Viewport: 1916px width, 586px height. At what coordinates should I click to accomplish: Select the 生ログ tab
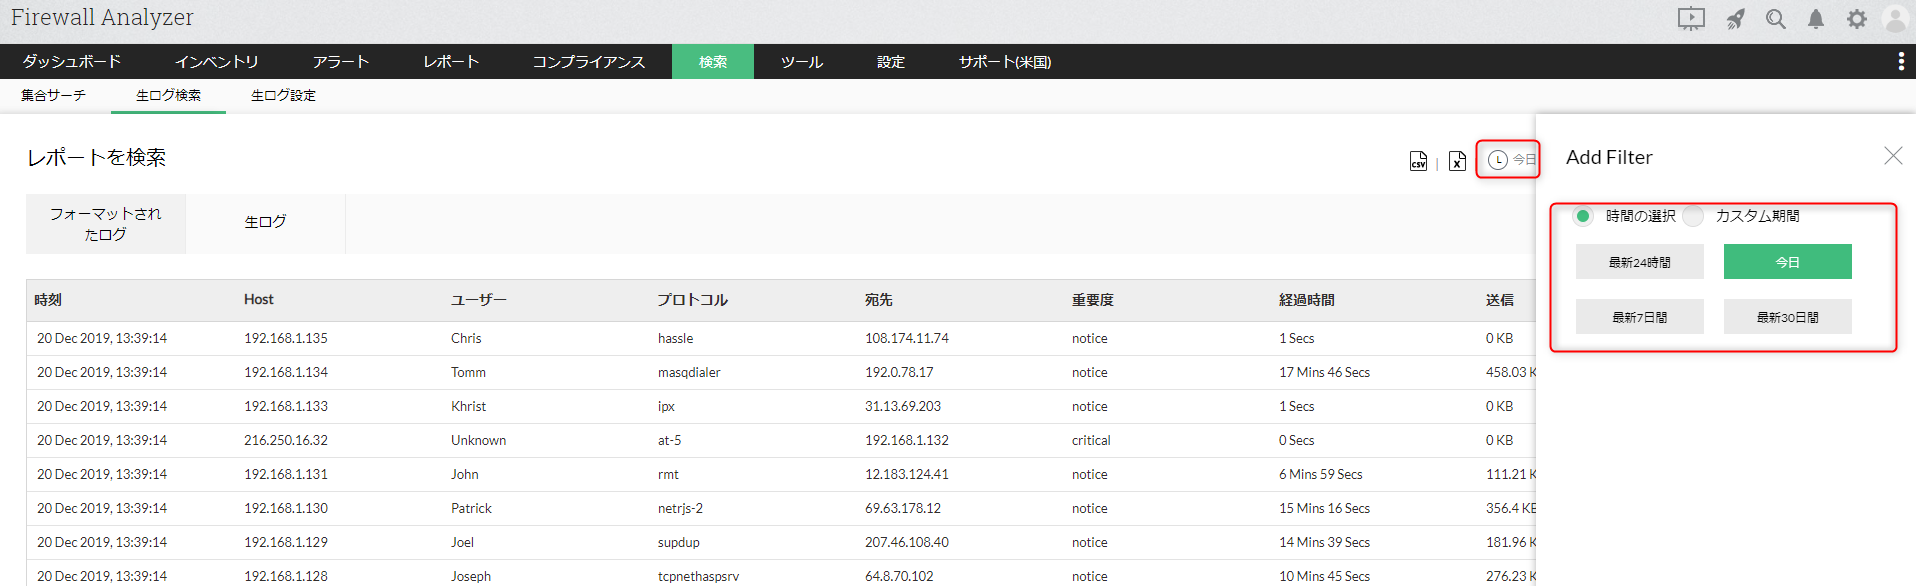pyautogui.click(x=266, y=222)
